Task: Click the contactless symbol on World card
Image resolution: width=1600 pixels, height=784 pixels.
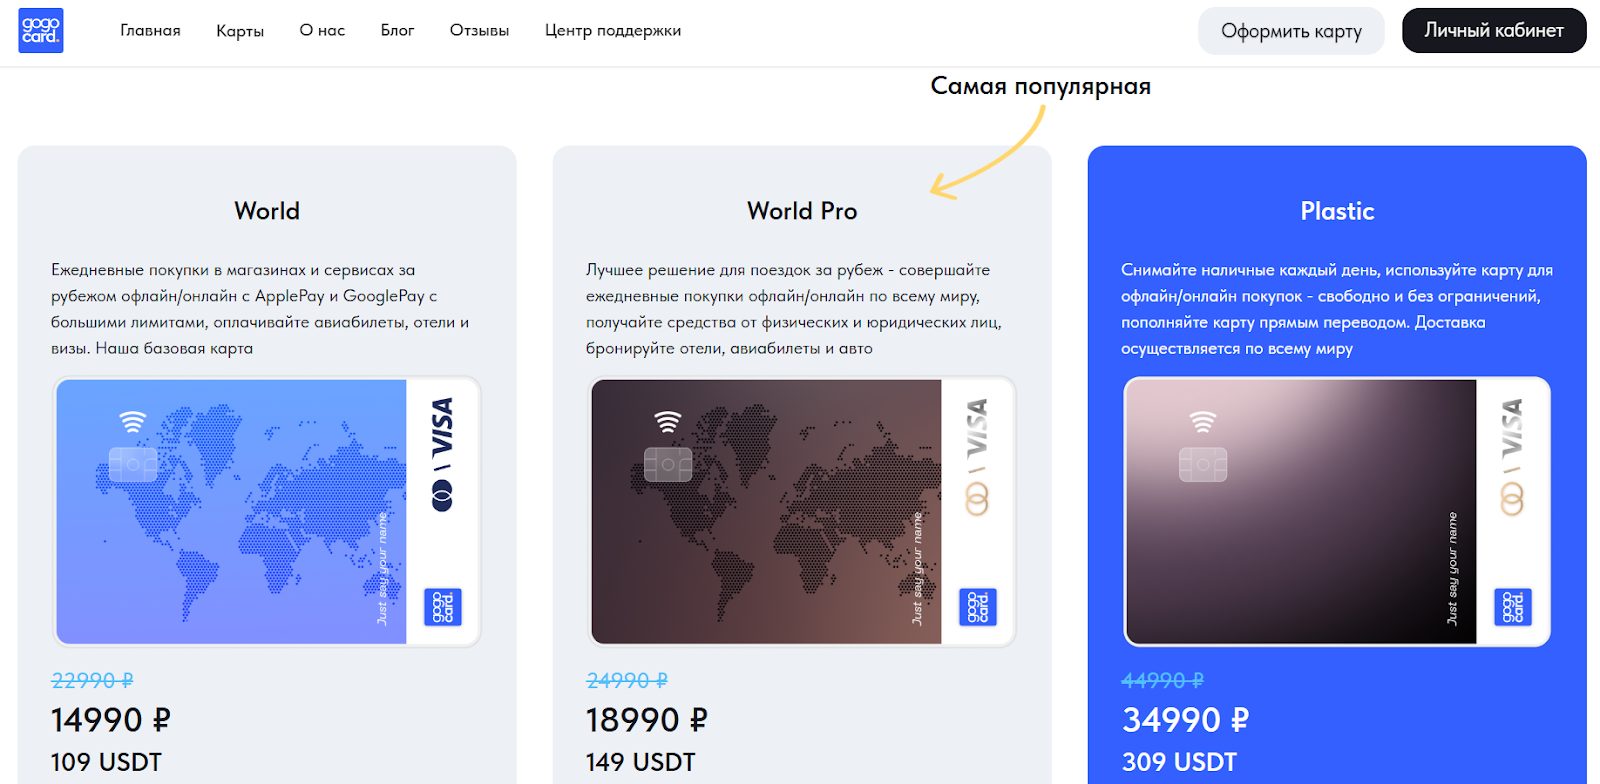Action: tap(133, 421)
